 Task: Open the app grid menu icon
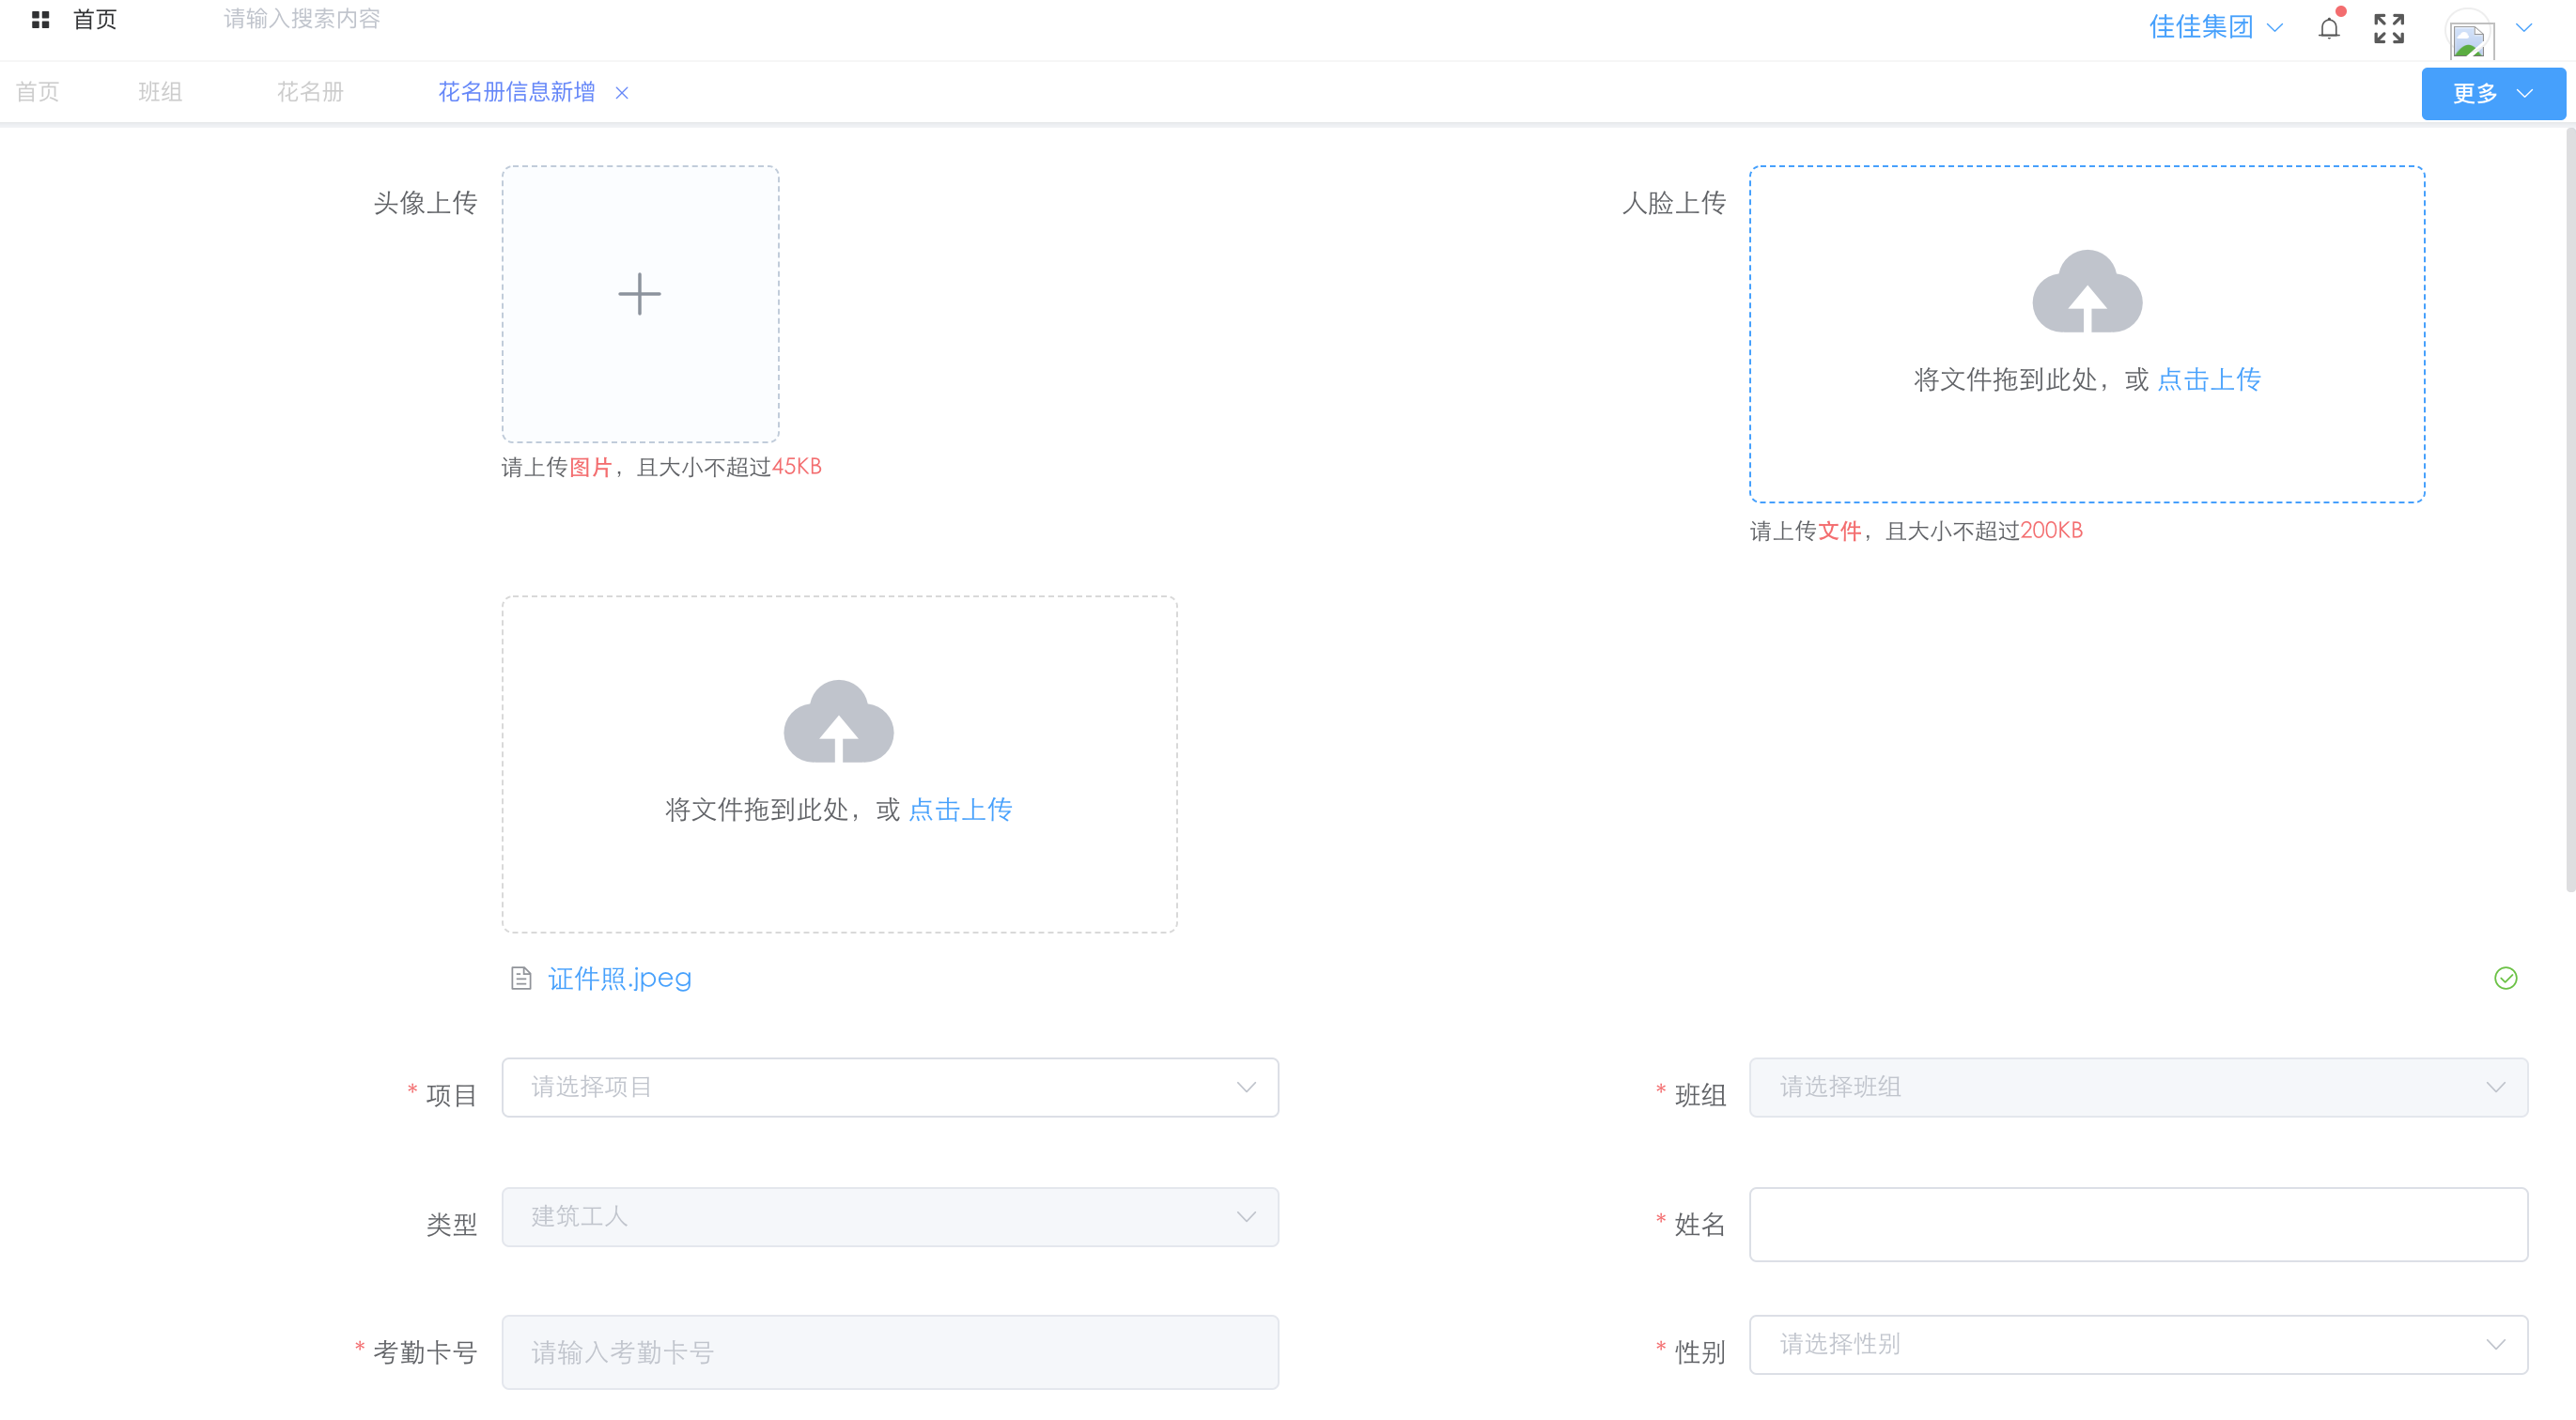pyautogui.click(x=40, y=19)
